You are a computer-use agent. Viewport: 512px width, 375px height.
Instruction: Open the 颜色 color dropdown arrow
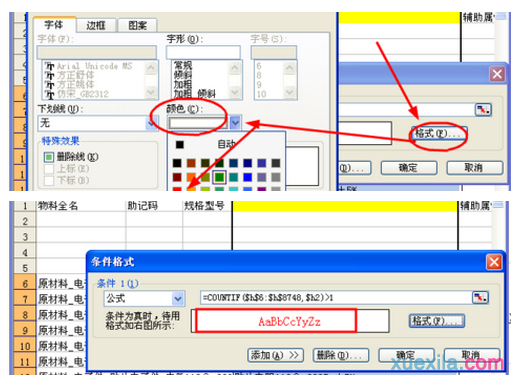[235, 123]
